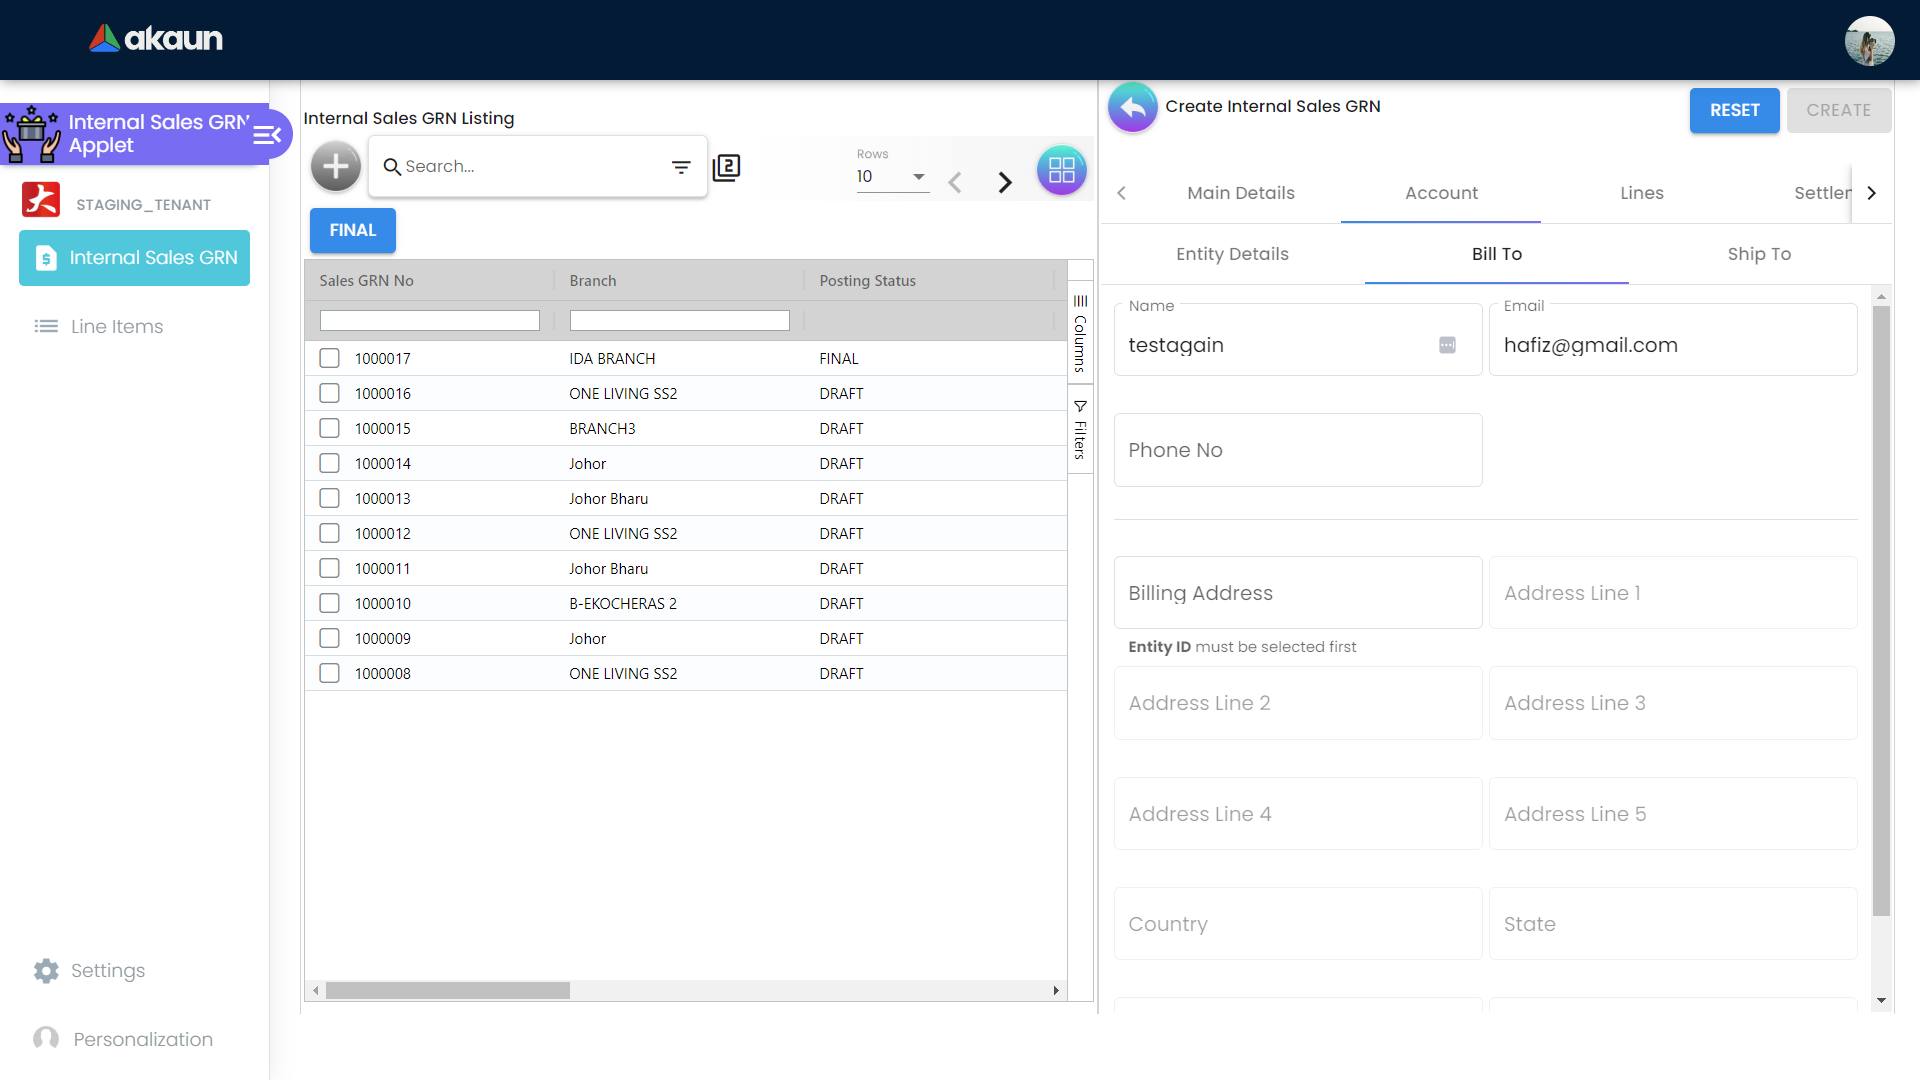Image resolution: width=1920 pixels, height=1080 pixels.
Task: Open the Settings gear in the sidebar
Action: tap(46, 970)
